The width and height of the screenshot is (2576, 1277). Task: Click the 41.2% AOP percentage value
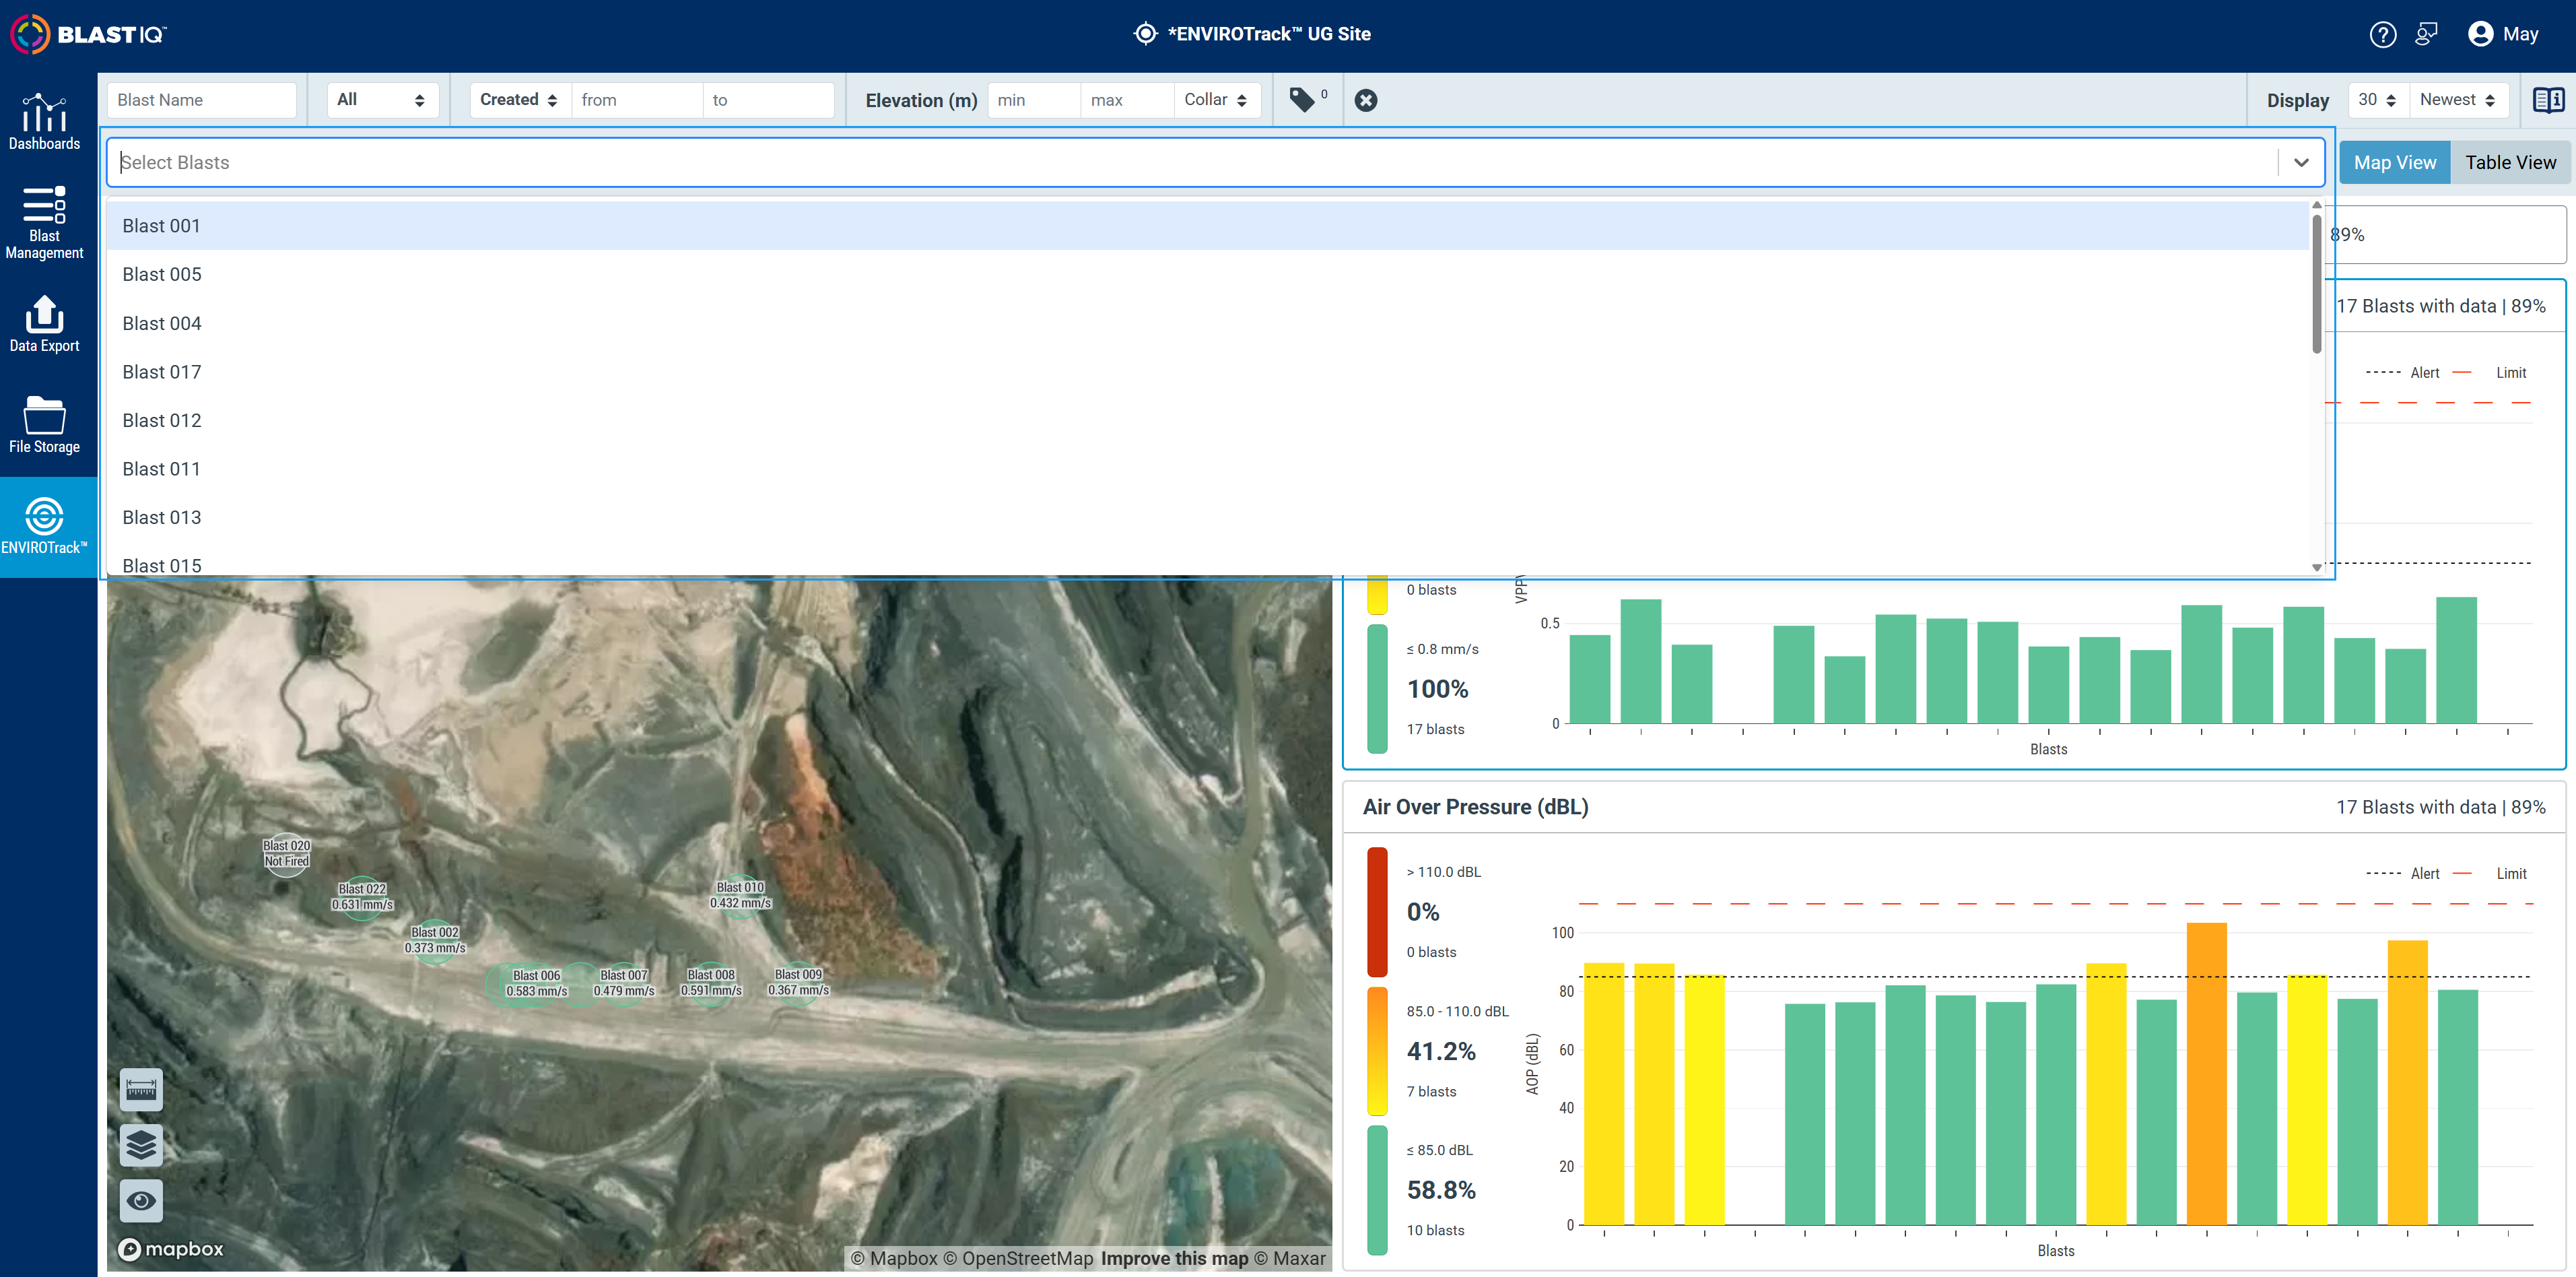tap(1441, 1051)
